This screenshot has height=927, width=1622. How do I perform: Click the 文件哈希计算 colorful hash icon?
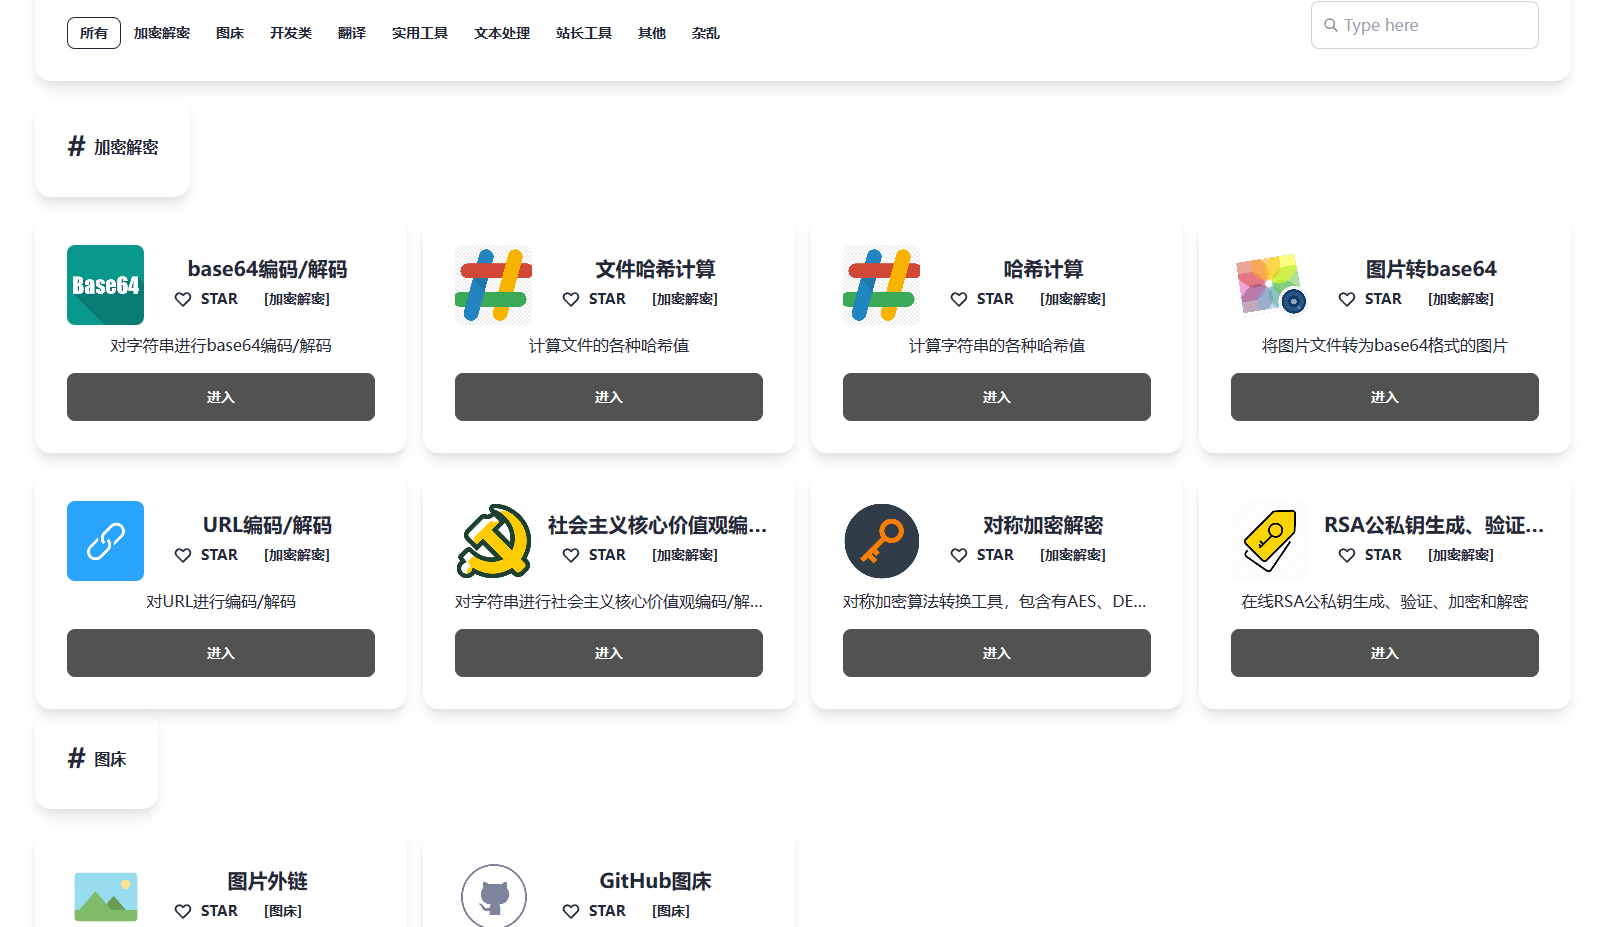tap(493, 285)
